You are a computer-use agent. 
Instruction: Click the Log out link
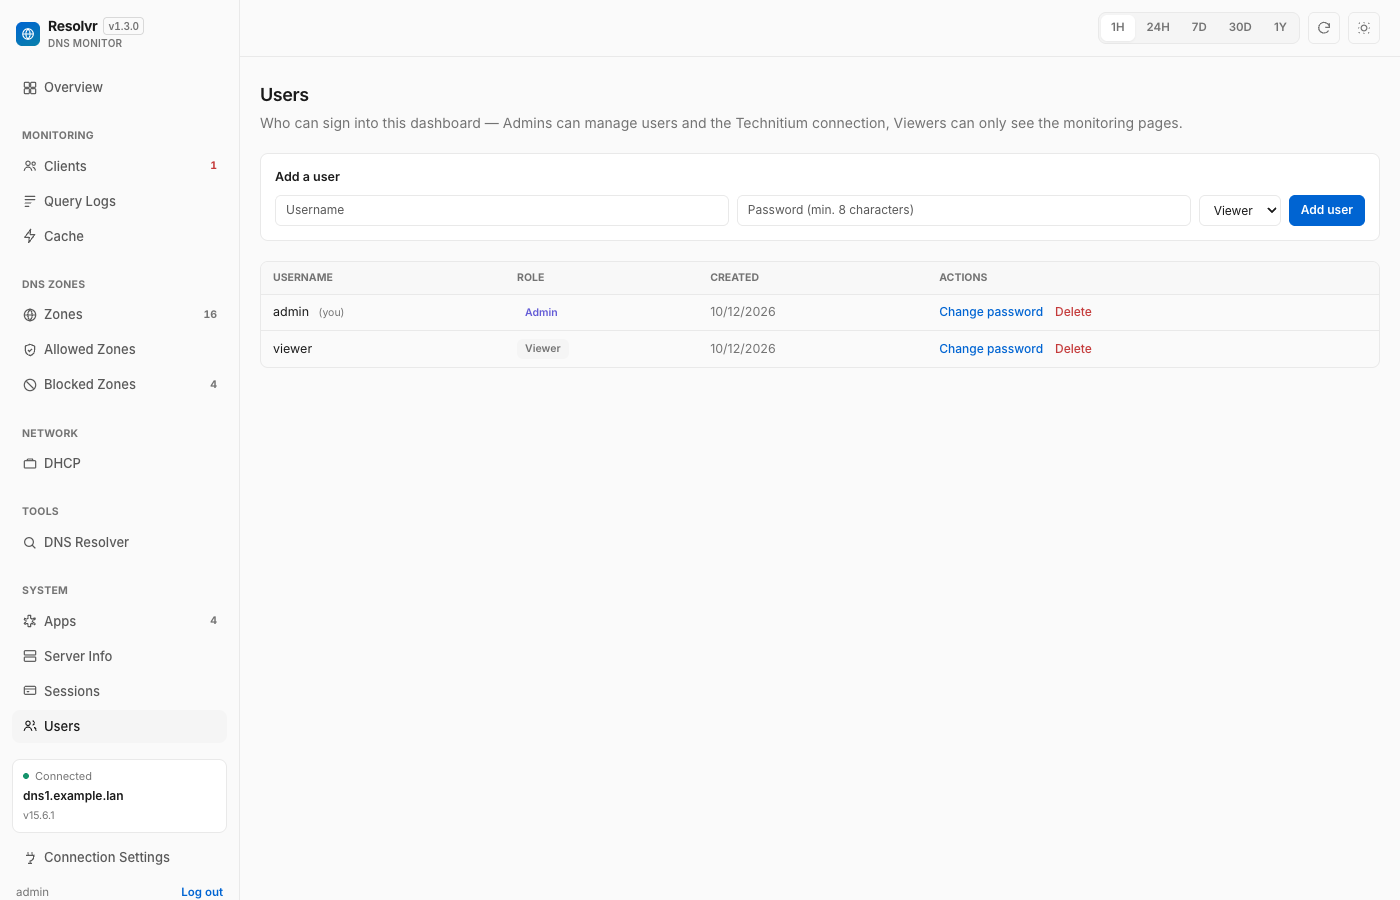tap(202, 892)
